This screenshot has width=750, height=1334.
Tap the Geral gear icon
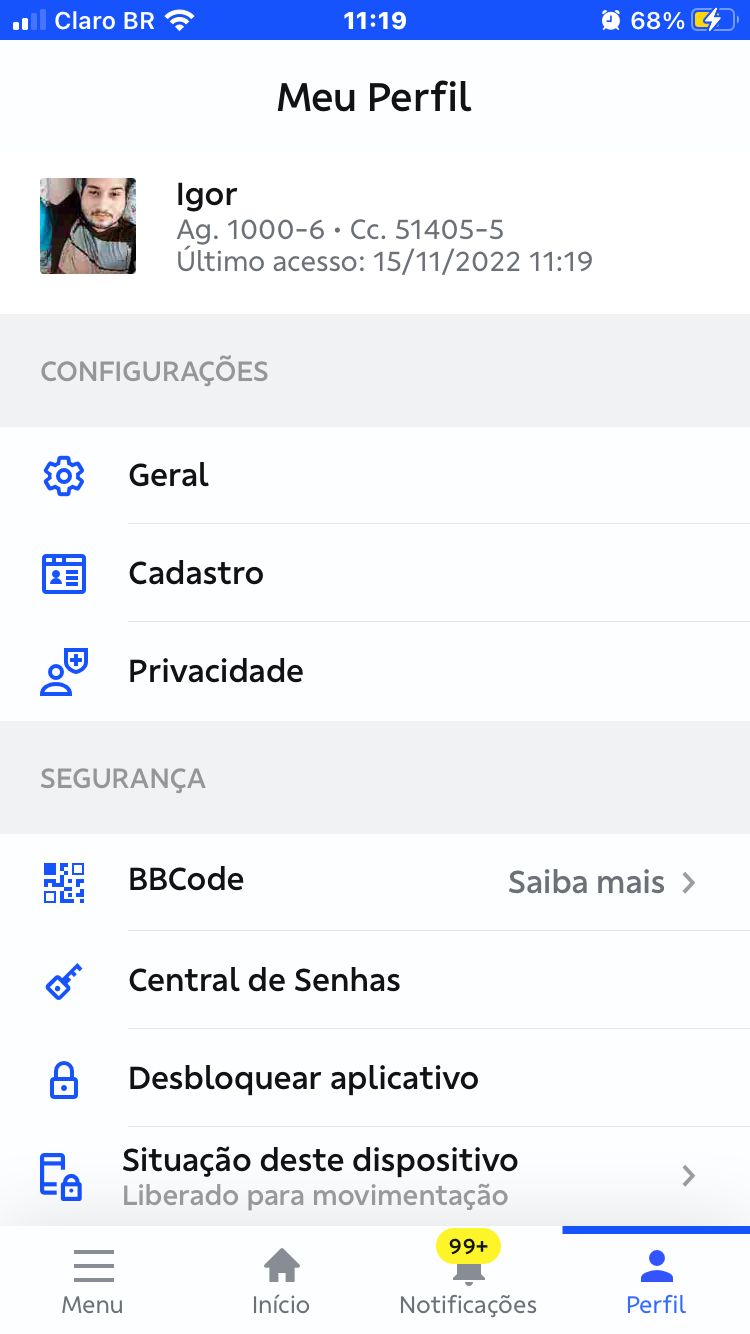click(x=64, y=476)
